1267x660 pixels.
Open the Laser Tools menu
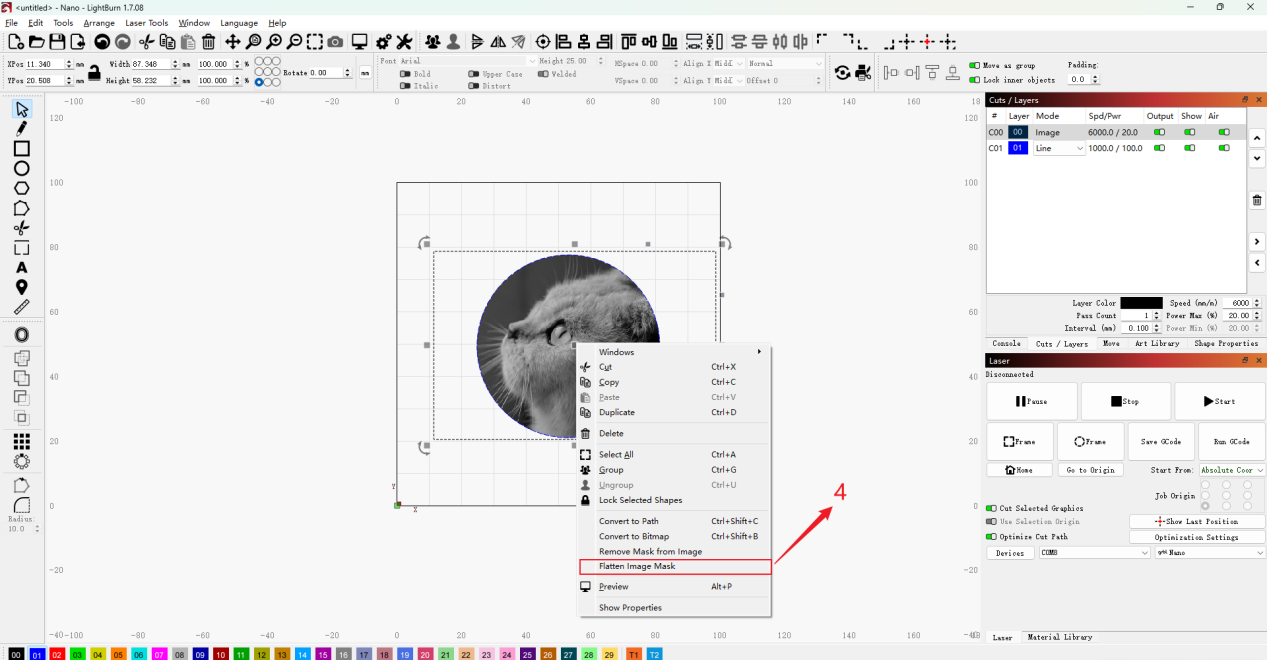146,23
